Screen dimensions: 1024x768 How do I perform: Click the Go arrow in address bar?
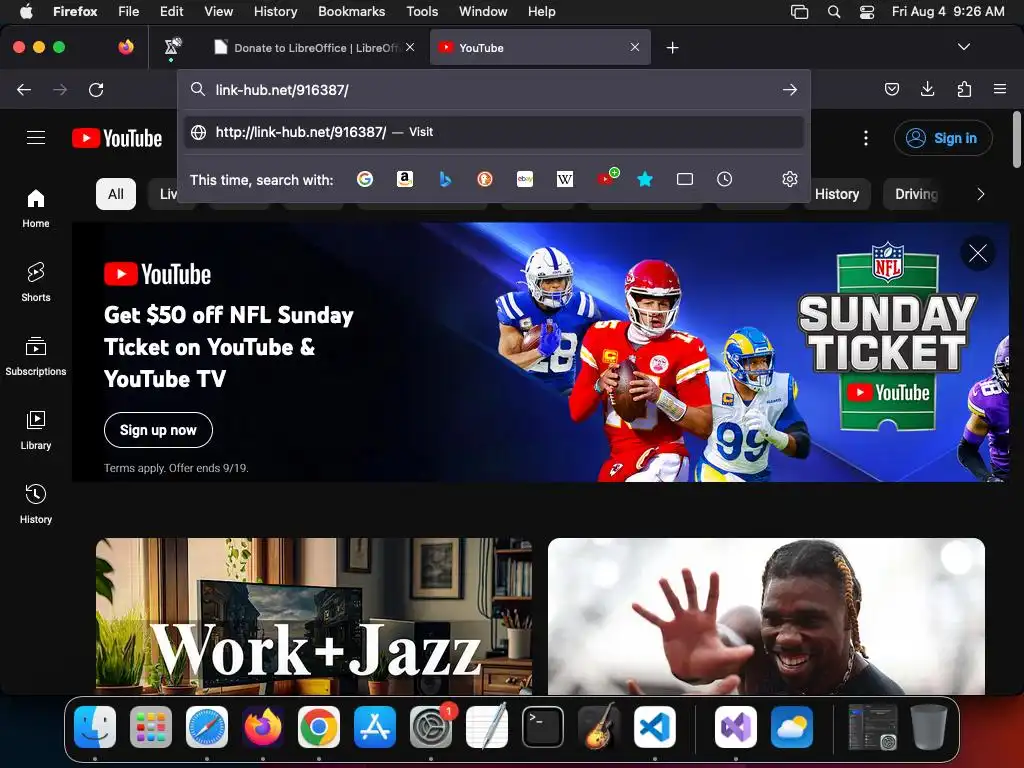point(790,89)
